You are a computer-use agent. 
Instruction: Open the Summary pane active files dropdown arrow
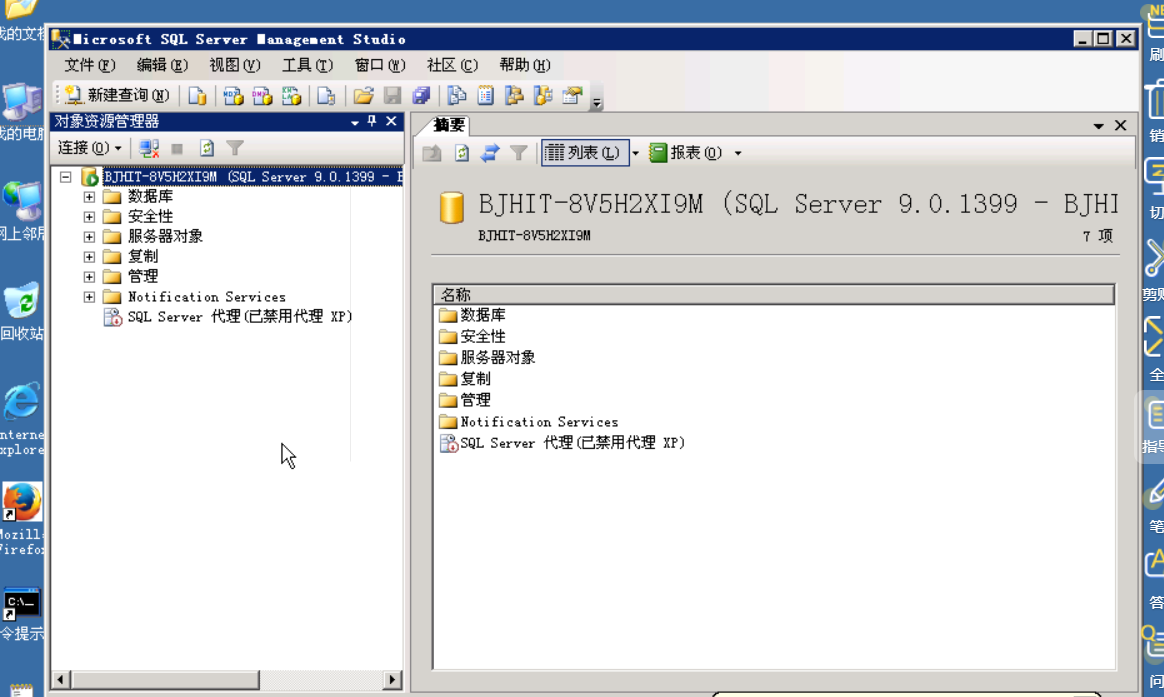(1099, 126)
